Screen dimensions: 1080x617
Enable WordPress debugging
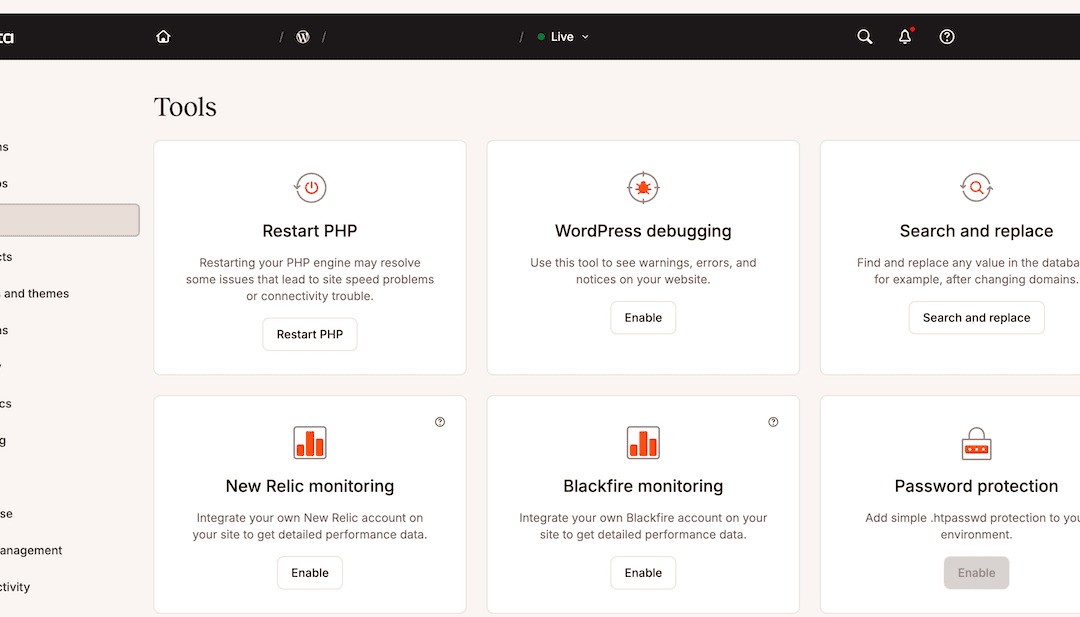643,317
